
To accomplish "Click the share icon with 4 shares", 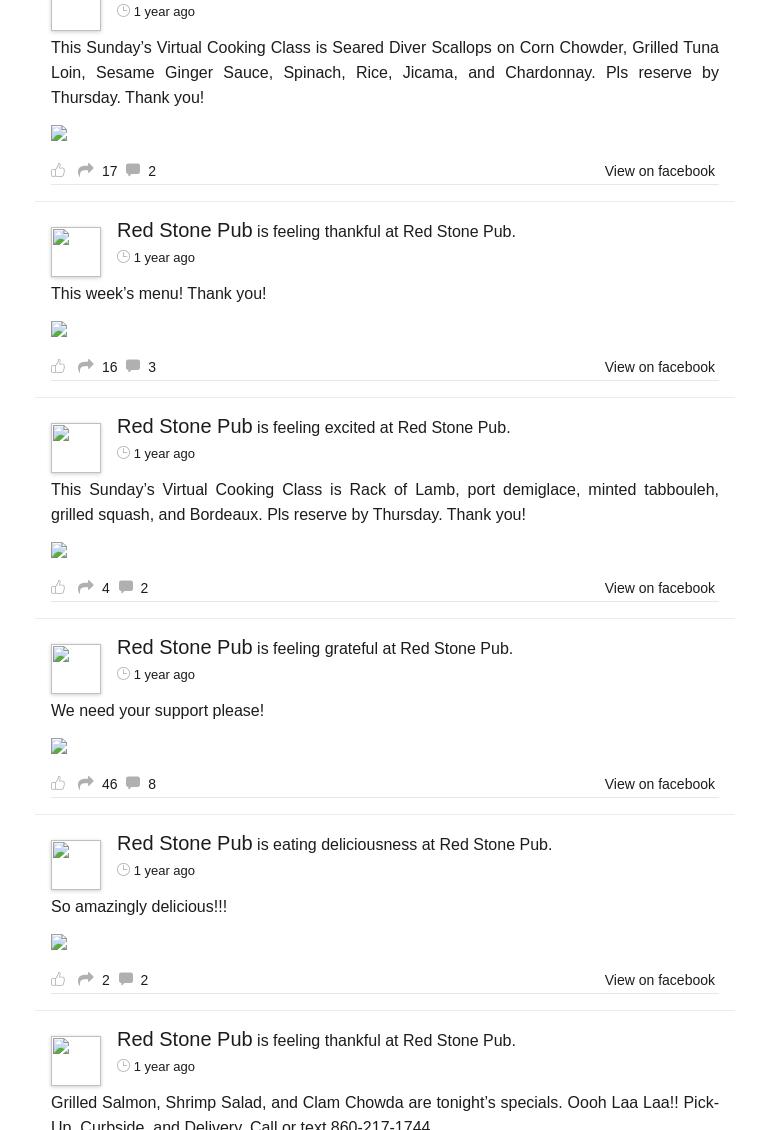I will [86, 587].
